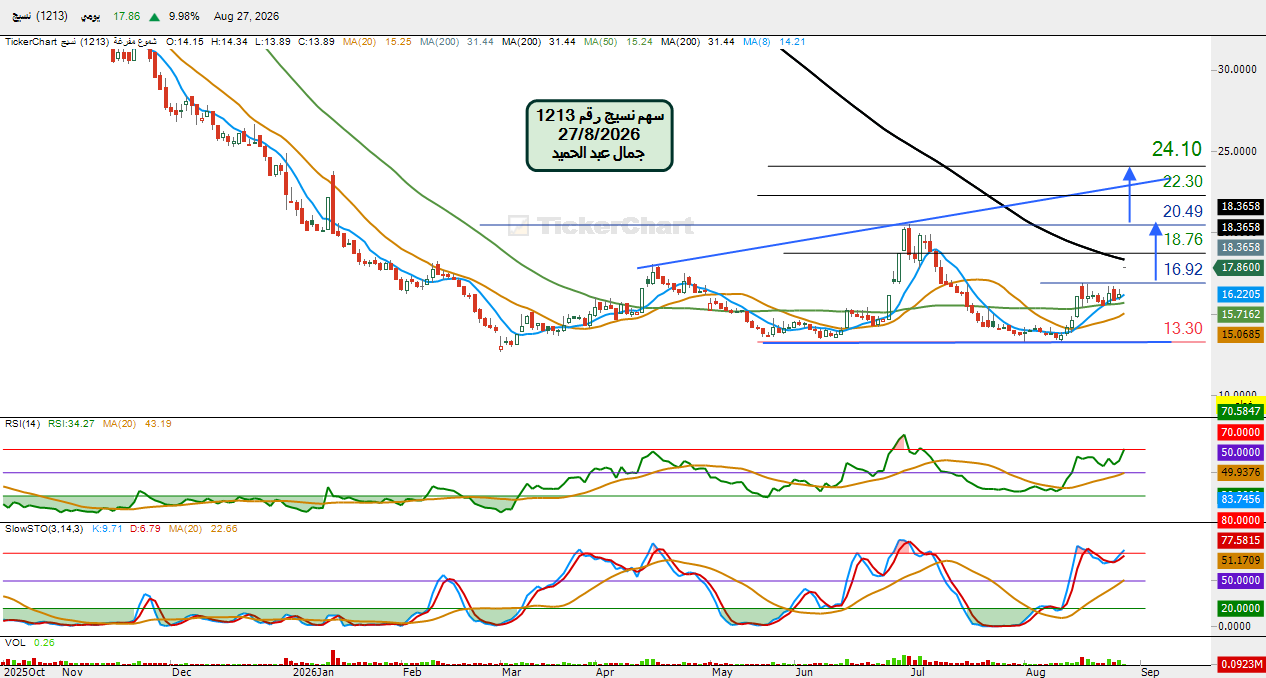Image resolution: width=1266 pixels, height=678 pixels.
Task: Click the 0.26 volume value
Action: (43, 642)
